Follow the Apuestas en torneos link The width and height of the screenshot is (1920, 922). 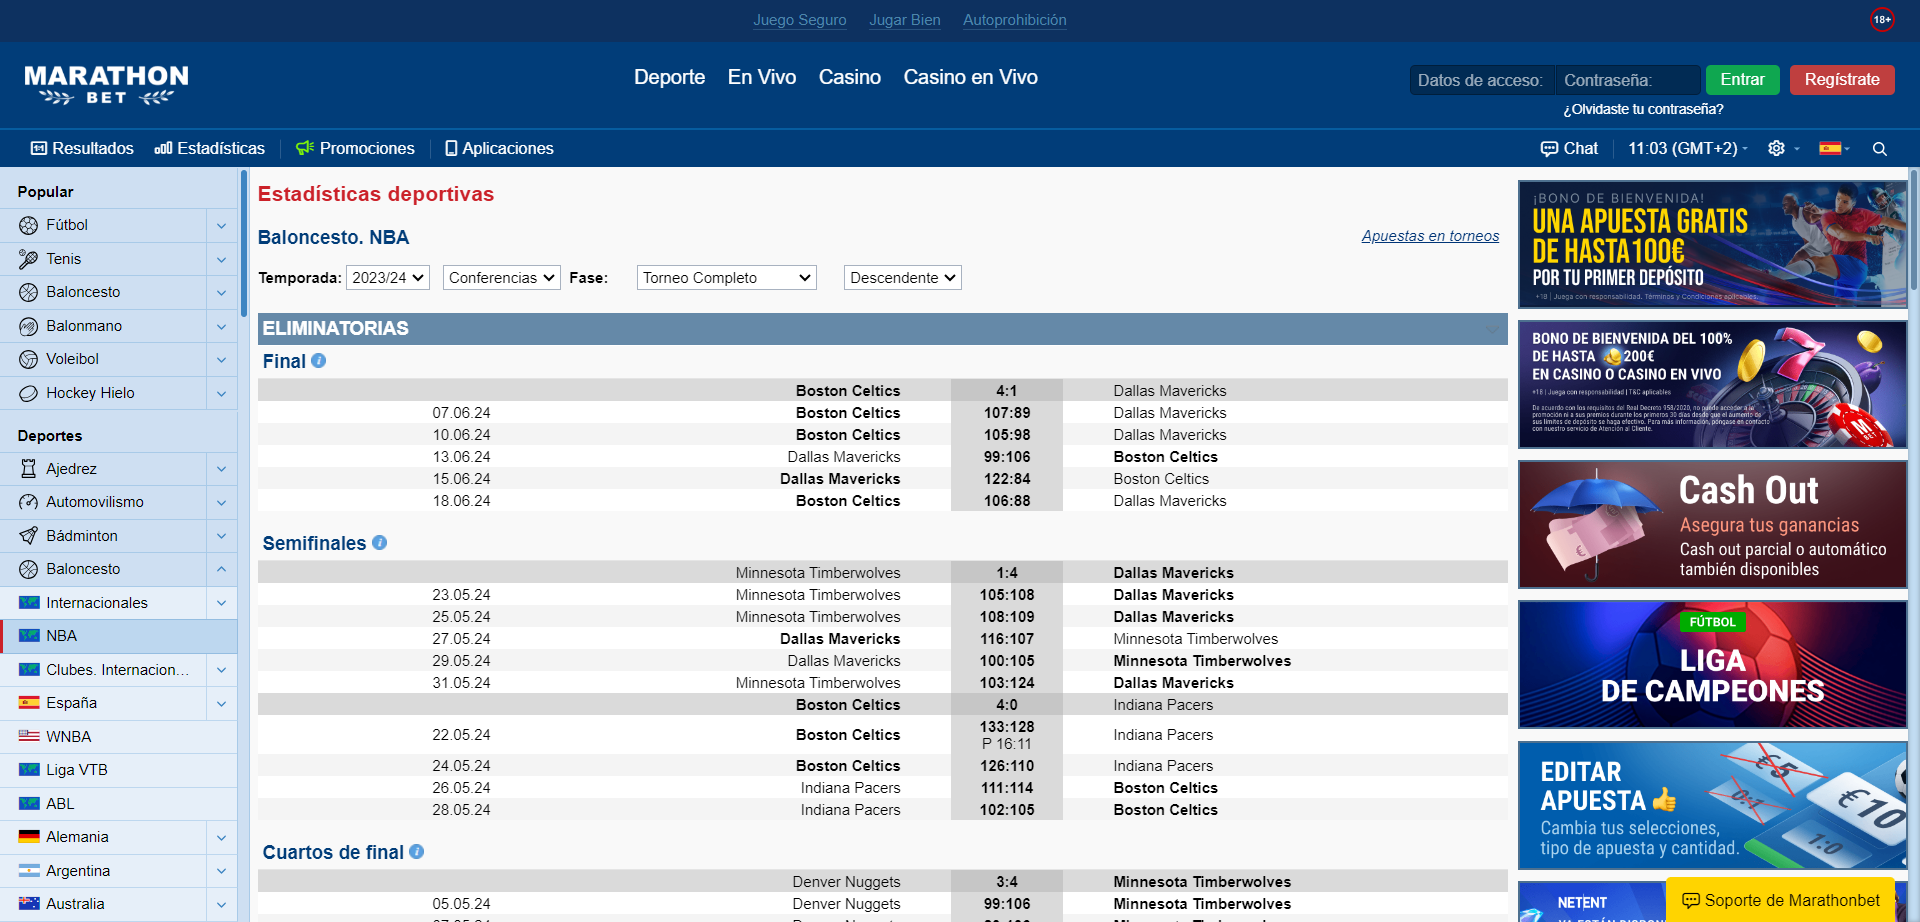tap(1430, 236)
